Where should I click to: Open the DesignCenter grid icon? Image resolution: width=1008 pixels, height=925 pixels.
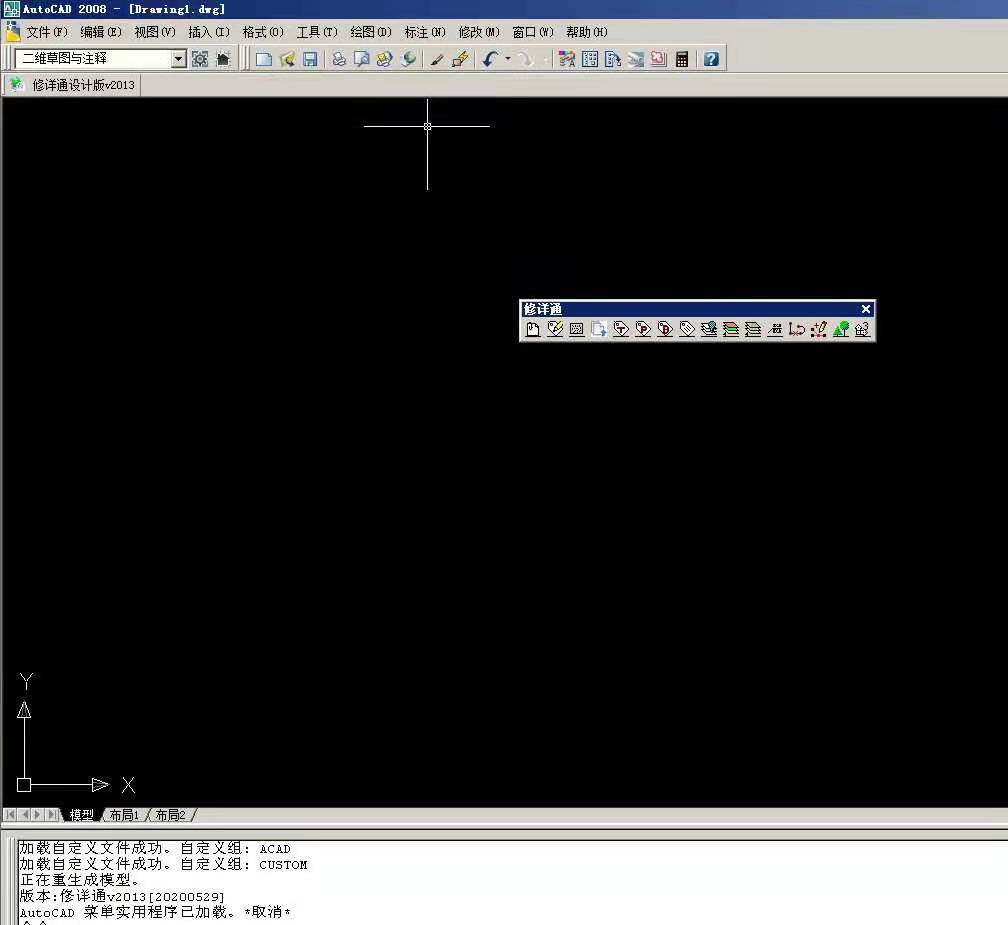coord(590,59)
